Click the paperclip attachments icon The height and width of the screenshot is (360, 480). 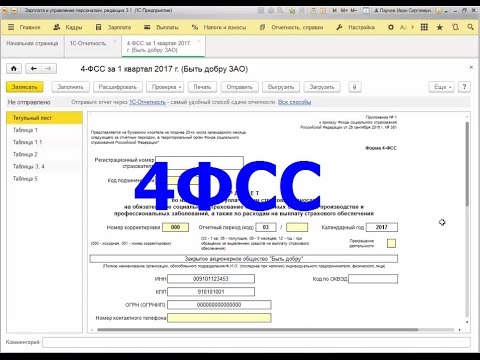pyautogui.click(x=355, y=87)
